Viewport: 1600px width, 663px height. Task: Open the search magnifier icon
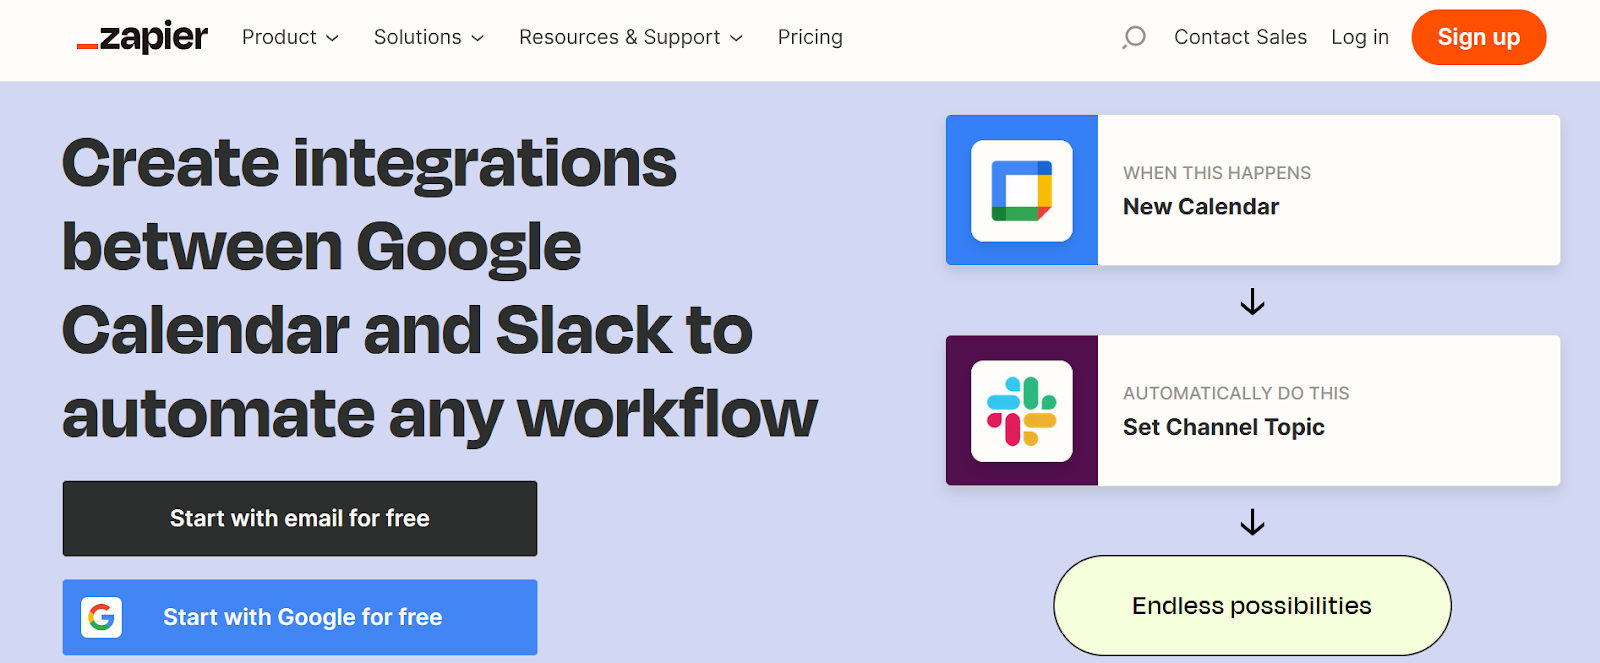pos(1133,38)
